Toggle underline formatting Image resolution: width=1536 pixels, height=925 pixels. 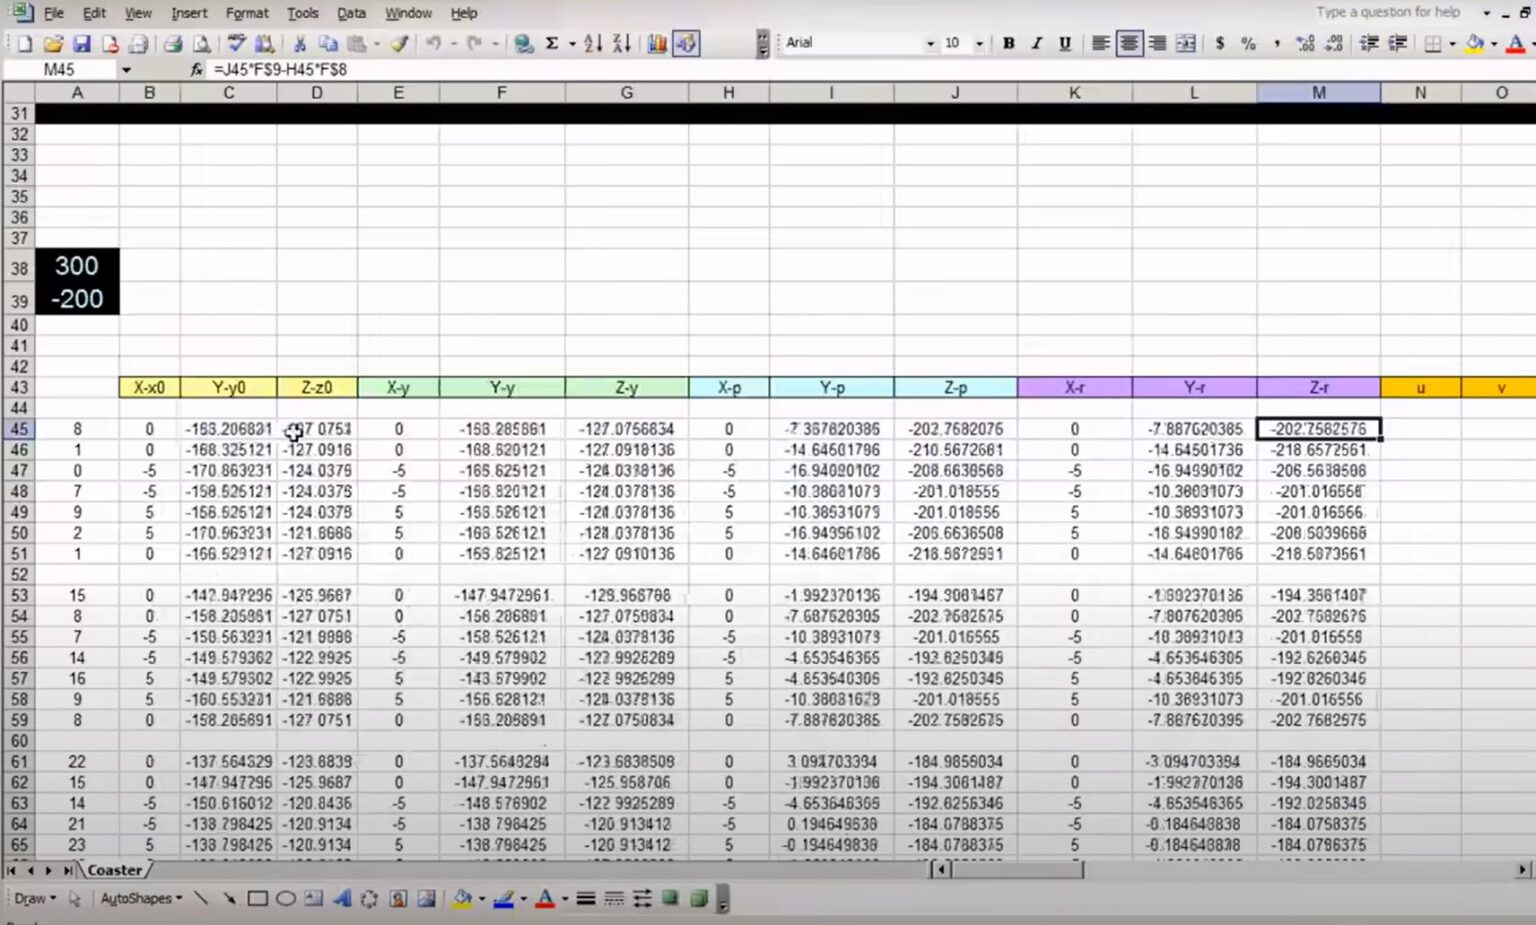1065,44
